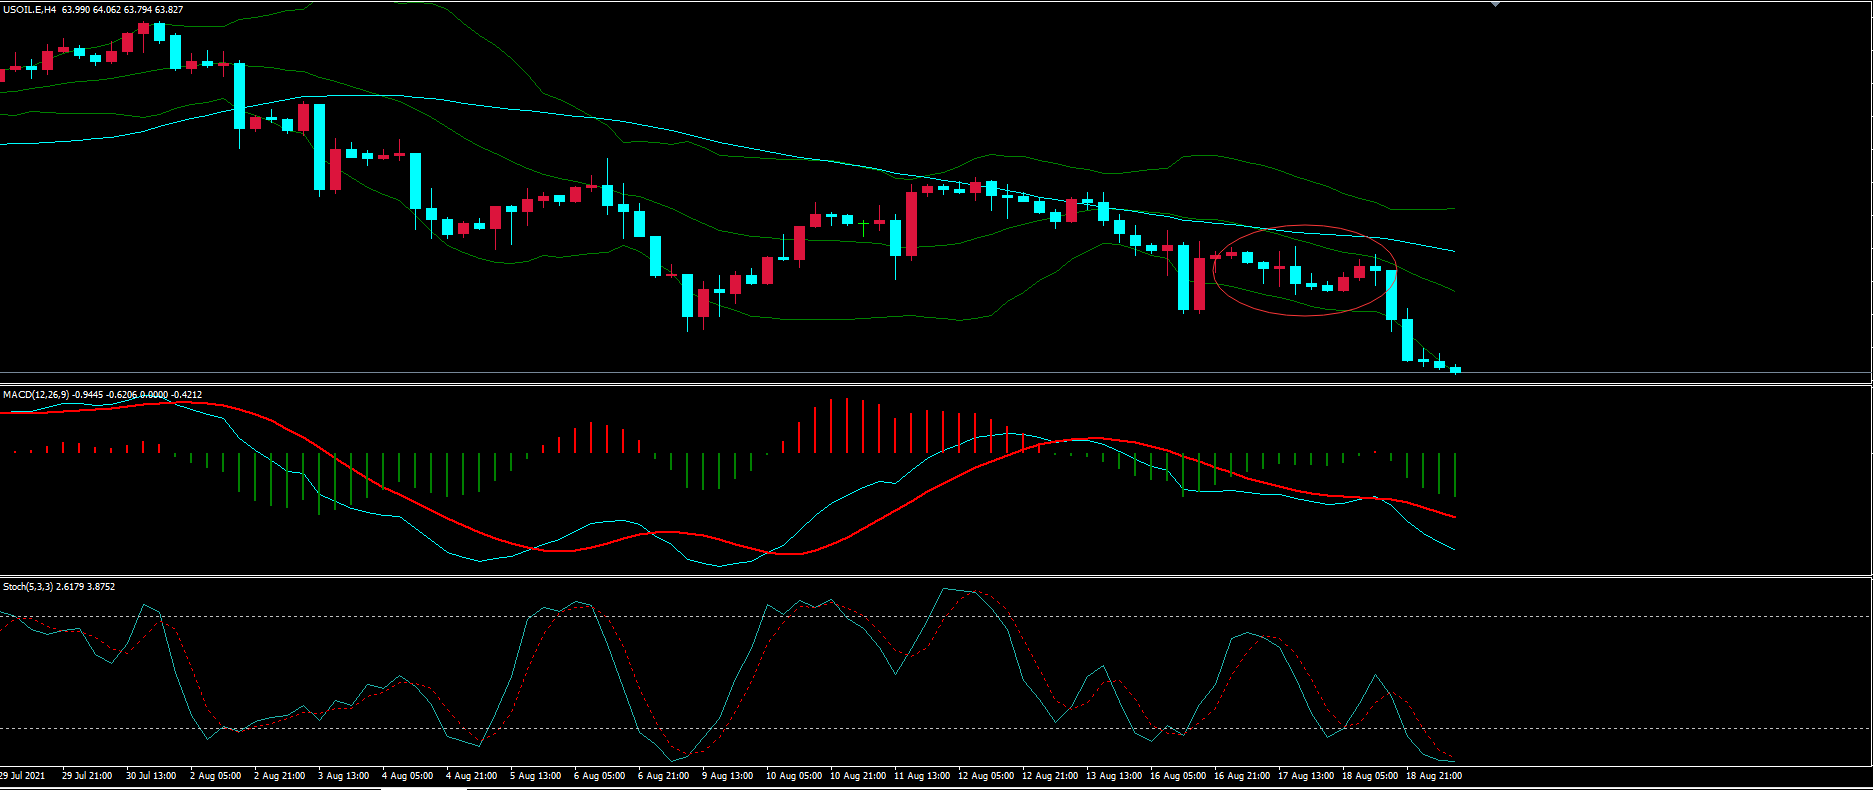Click the right end of the red MACD signal line
Image resolution: width=1873 pixels, height=790 pixels.
pyautogui.click(x=1453, y=516)
